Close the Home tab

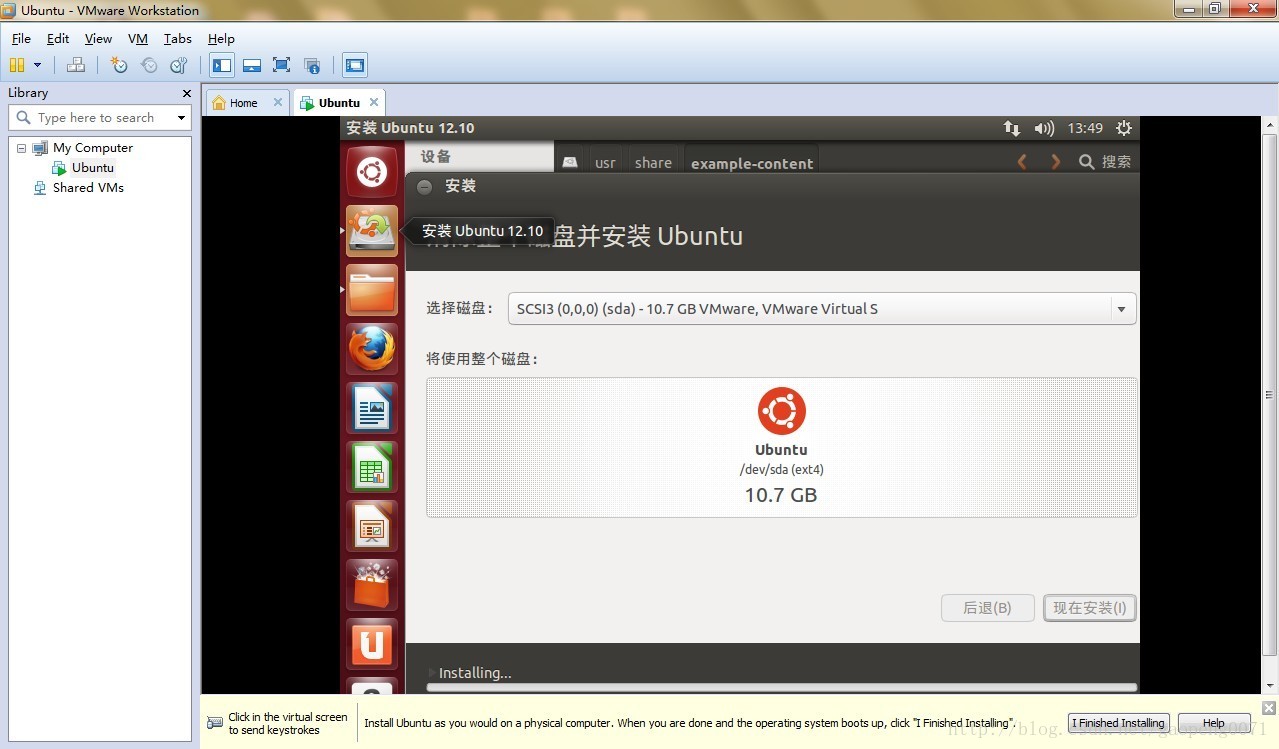click(x=278, y=102)
